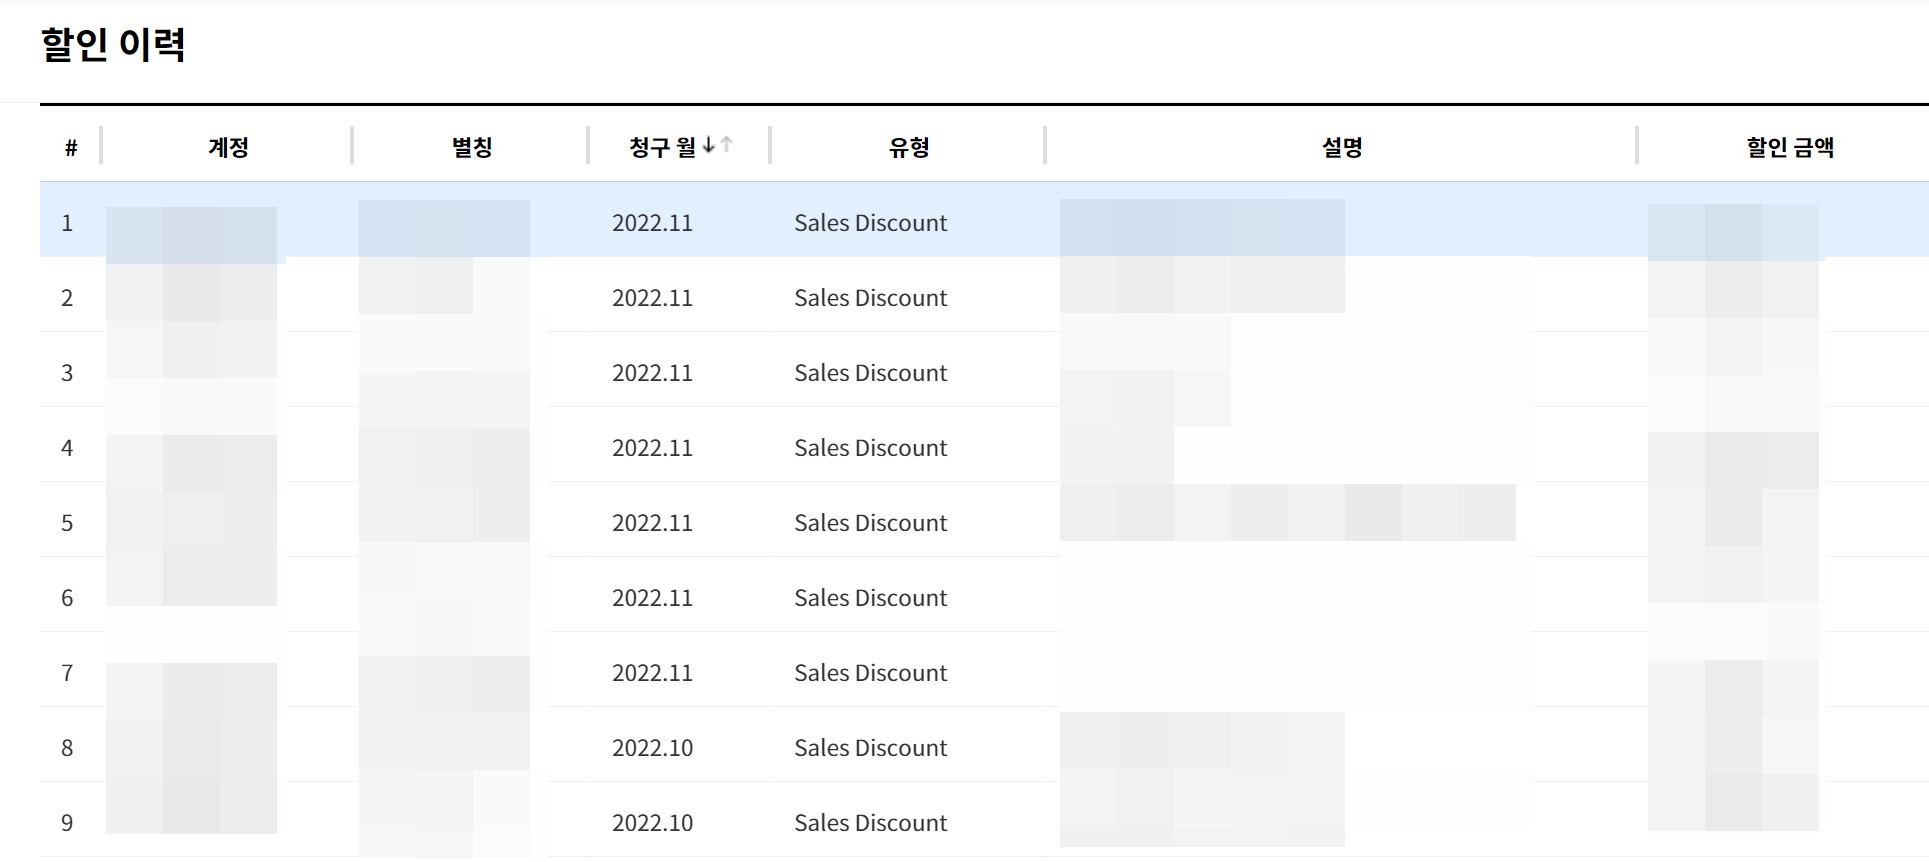Click the # column header
Image resolution: width=1929 pixels, height=862 pixels.
(x=71, y=148)
